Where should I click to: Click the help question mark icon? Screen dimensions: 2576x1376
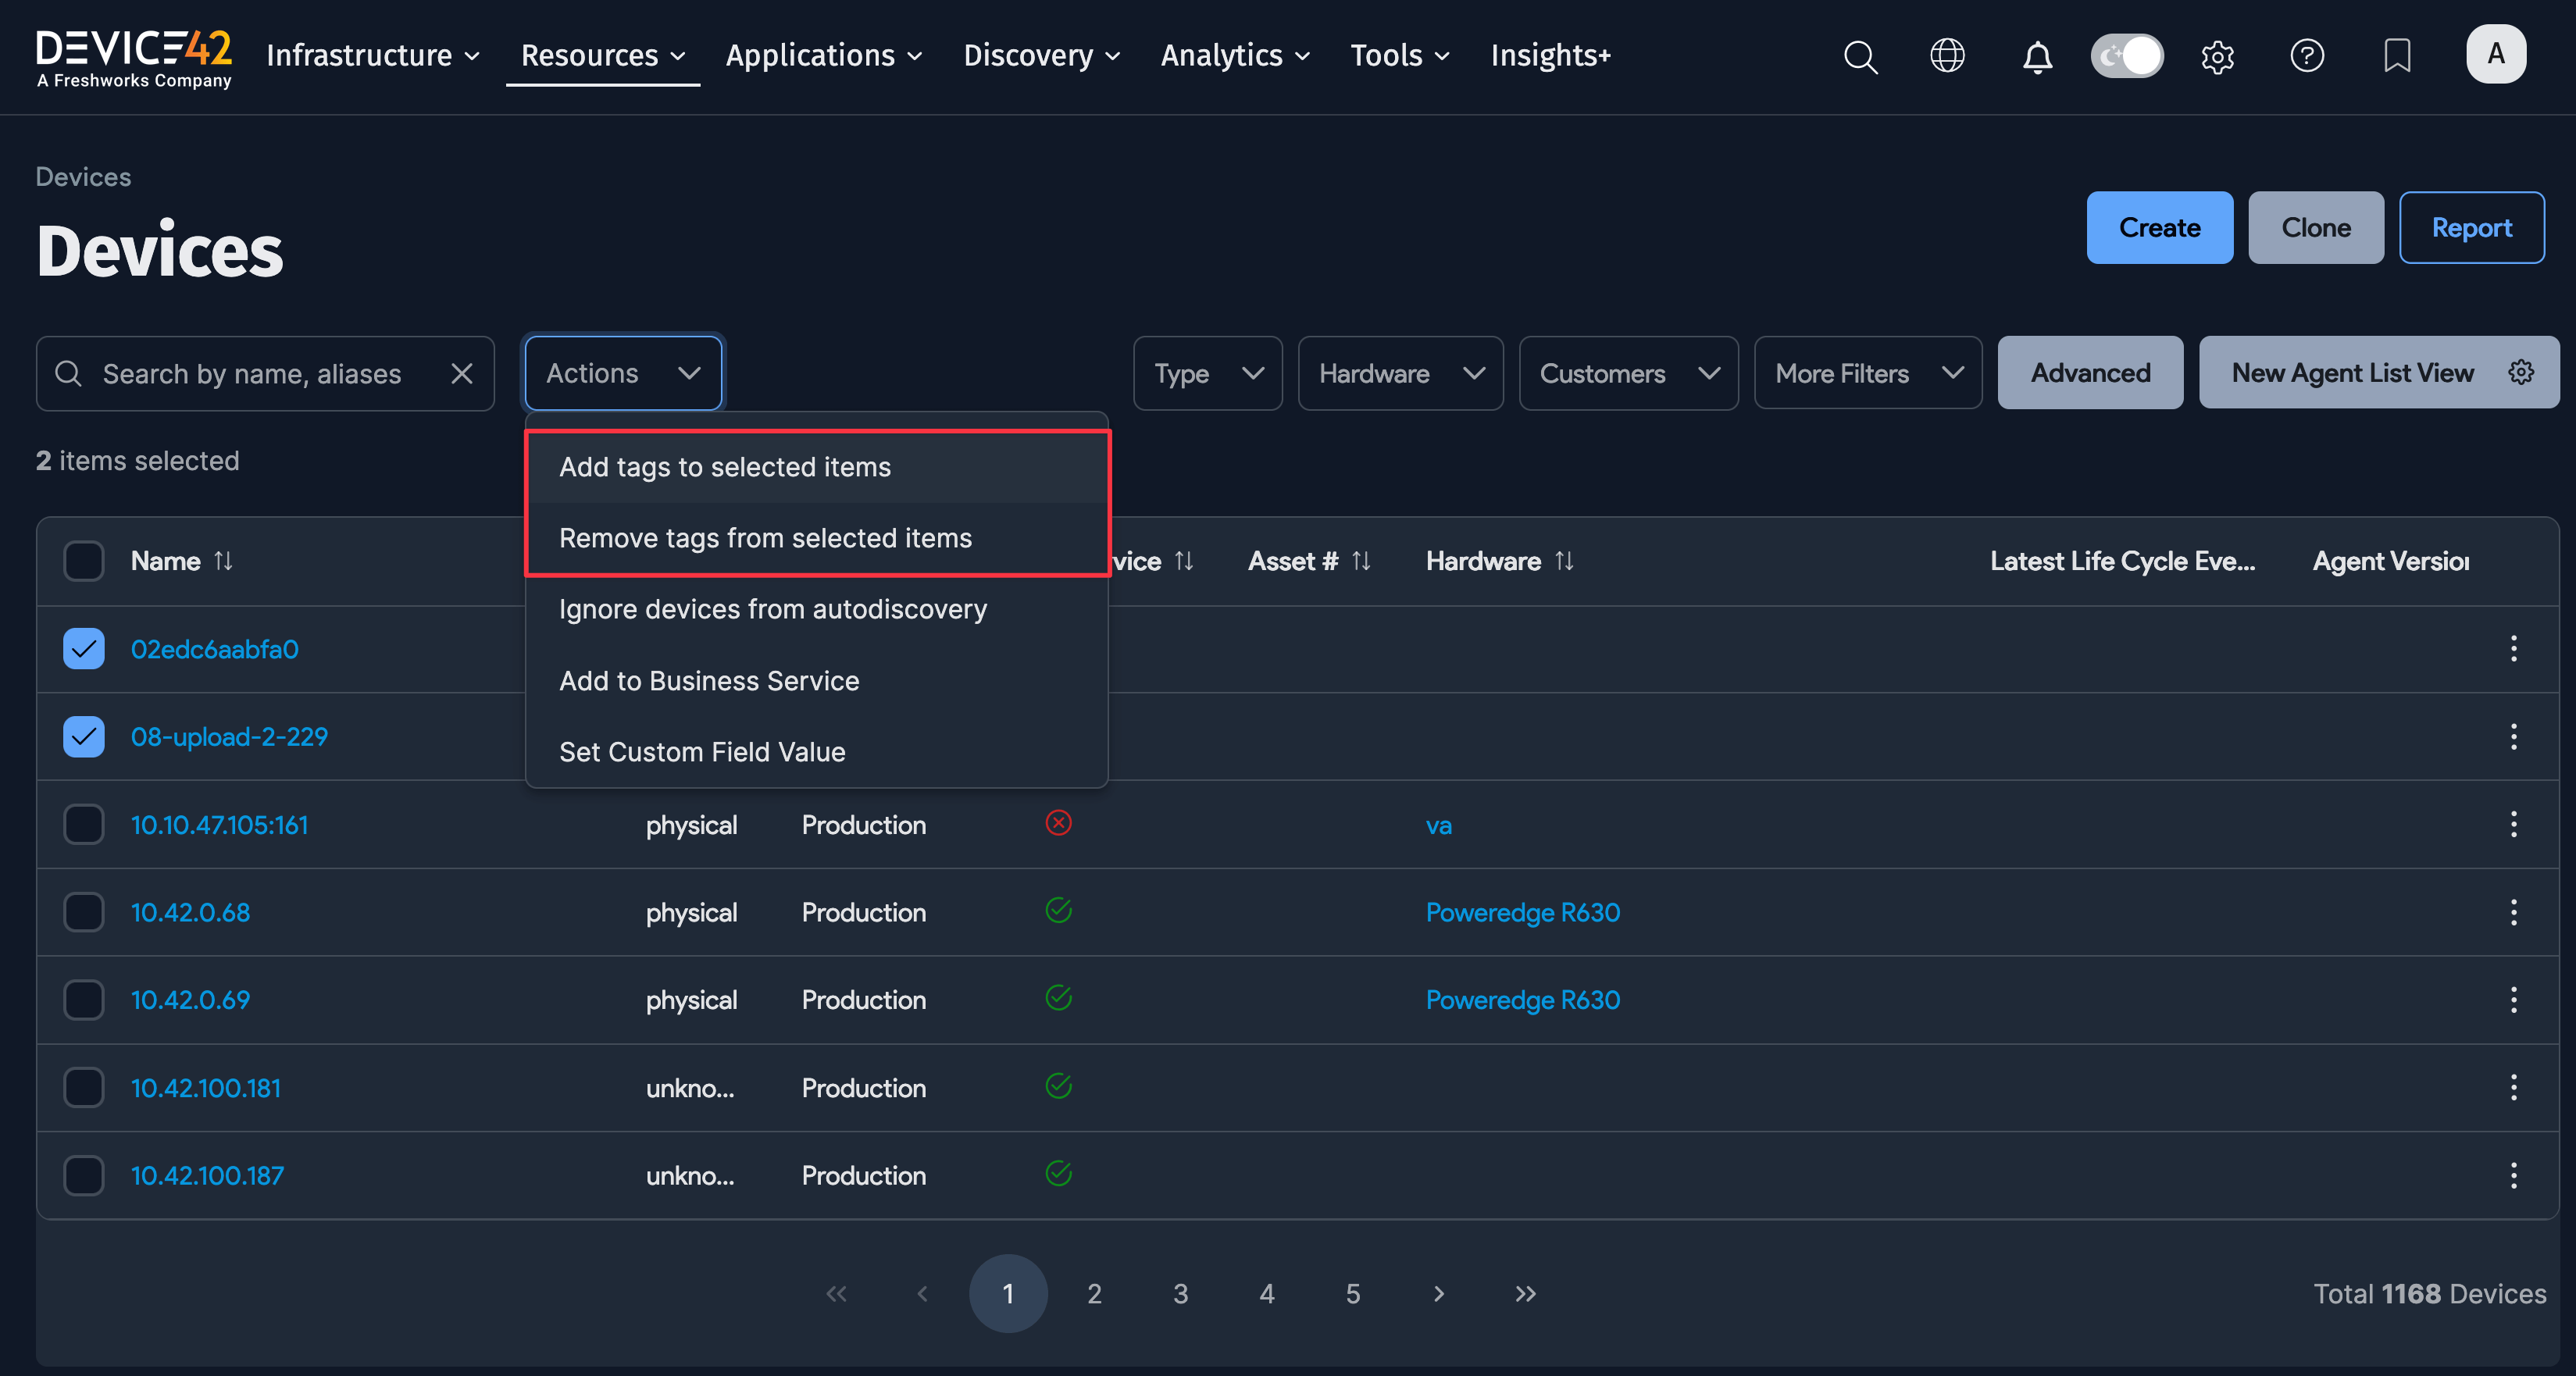click(x=2307, y=56)
